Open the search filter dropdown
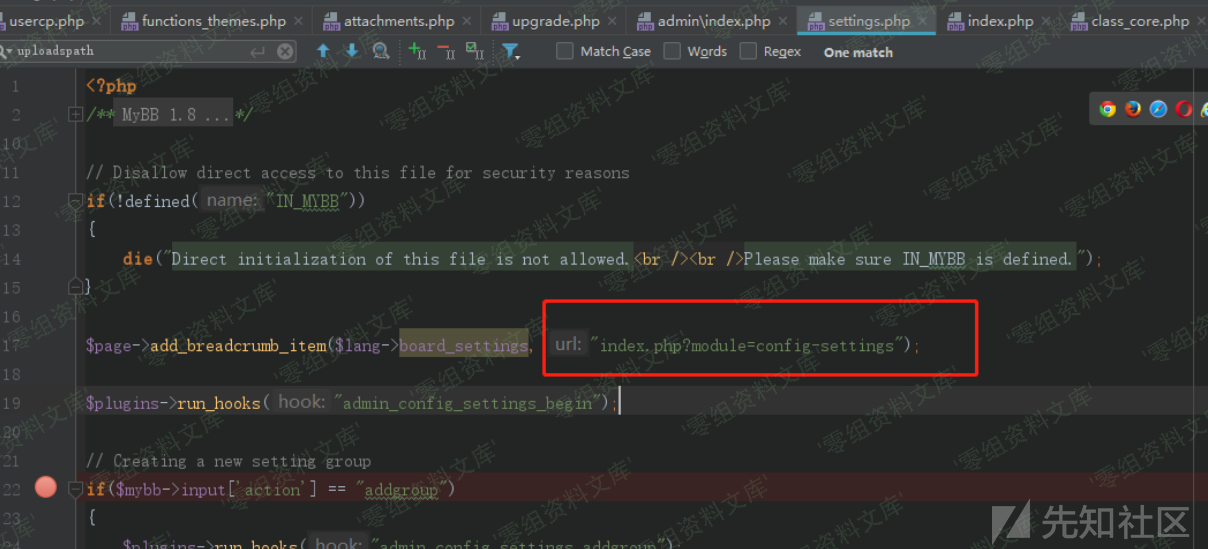Viewport: 1208px width, 549px height. [511, 51]
